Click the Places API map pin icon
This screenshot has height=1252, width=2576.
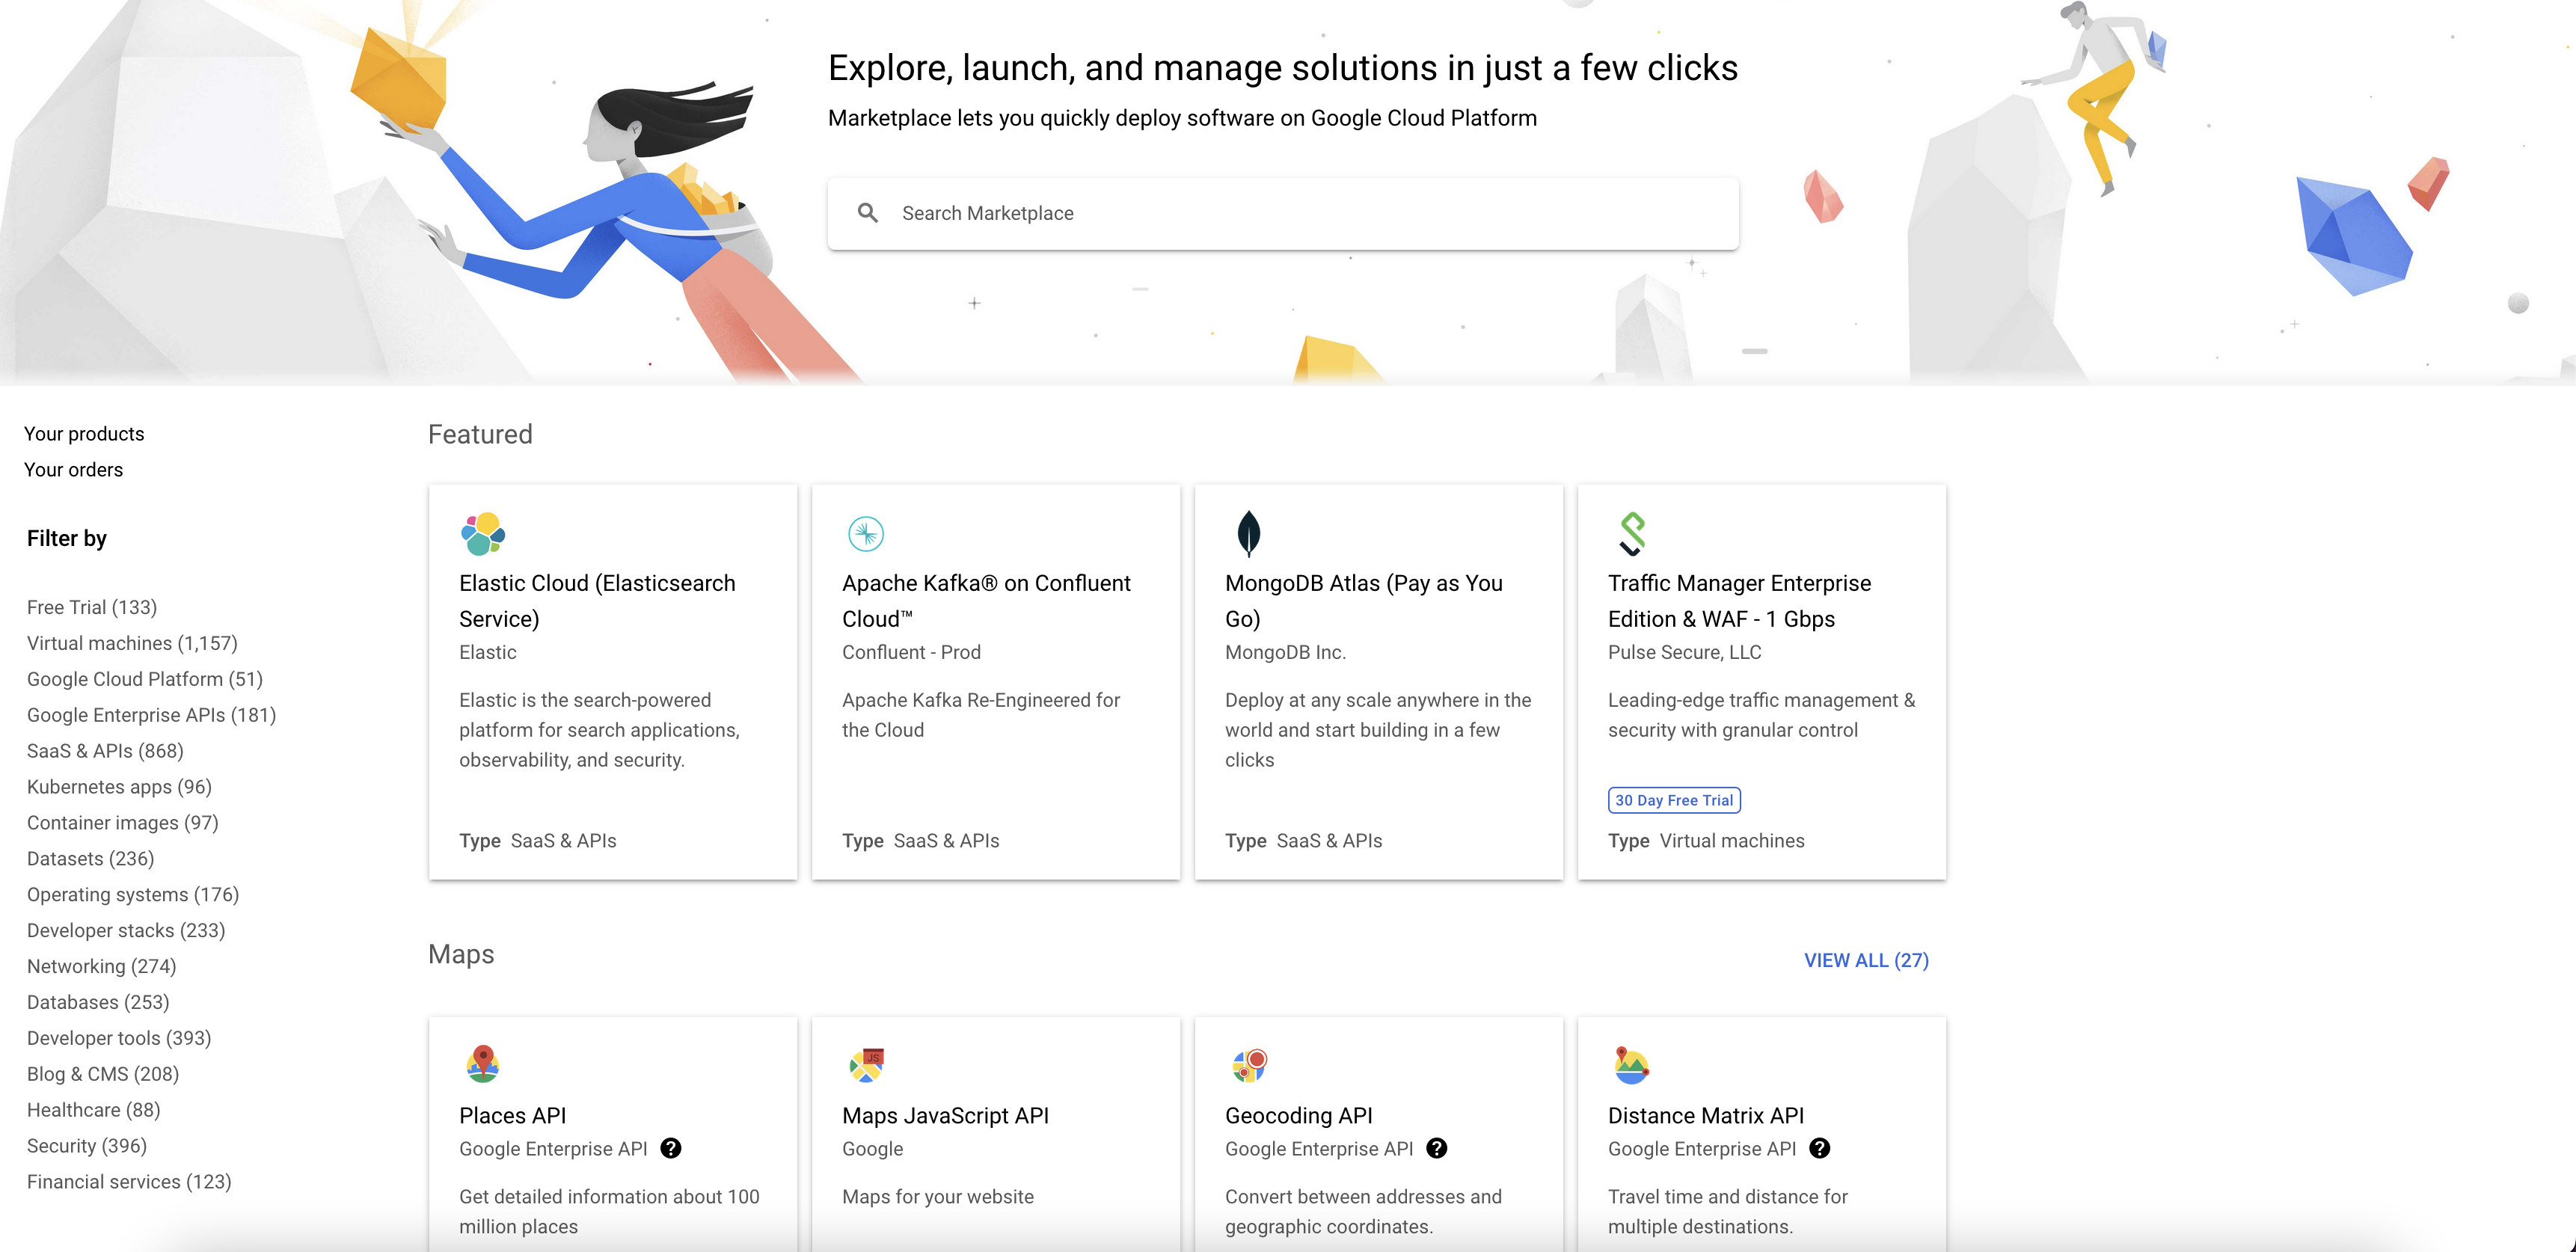(x=483, y=1064)
